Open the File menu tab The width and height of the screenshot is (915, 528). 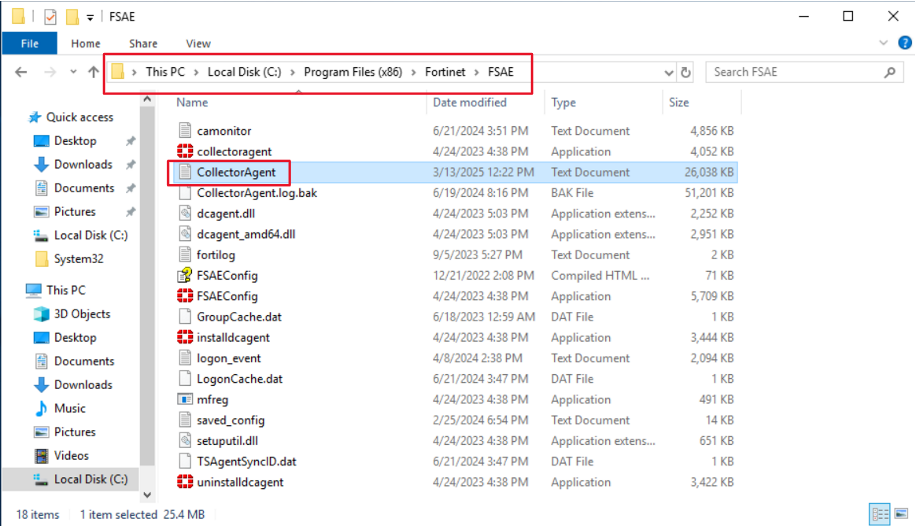click(30, 43)
